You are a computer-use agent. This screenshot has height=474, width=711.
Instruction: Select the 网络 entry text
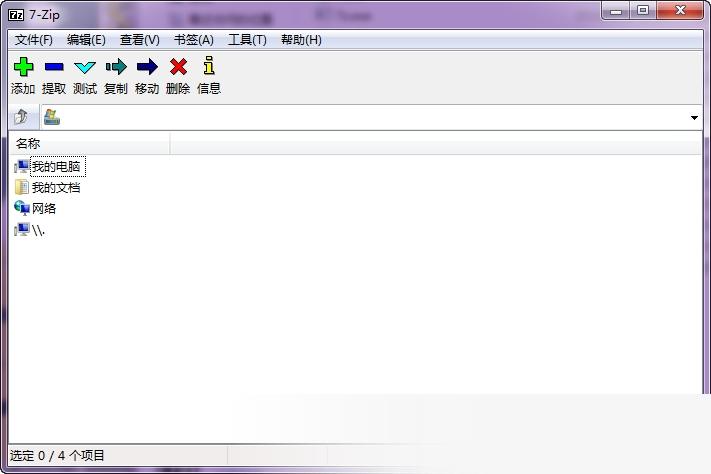pyautogui.click(x=44, y=209)
